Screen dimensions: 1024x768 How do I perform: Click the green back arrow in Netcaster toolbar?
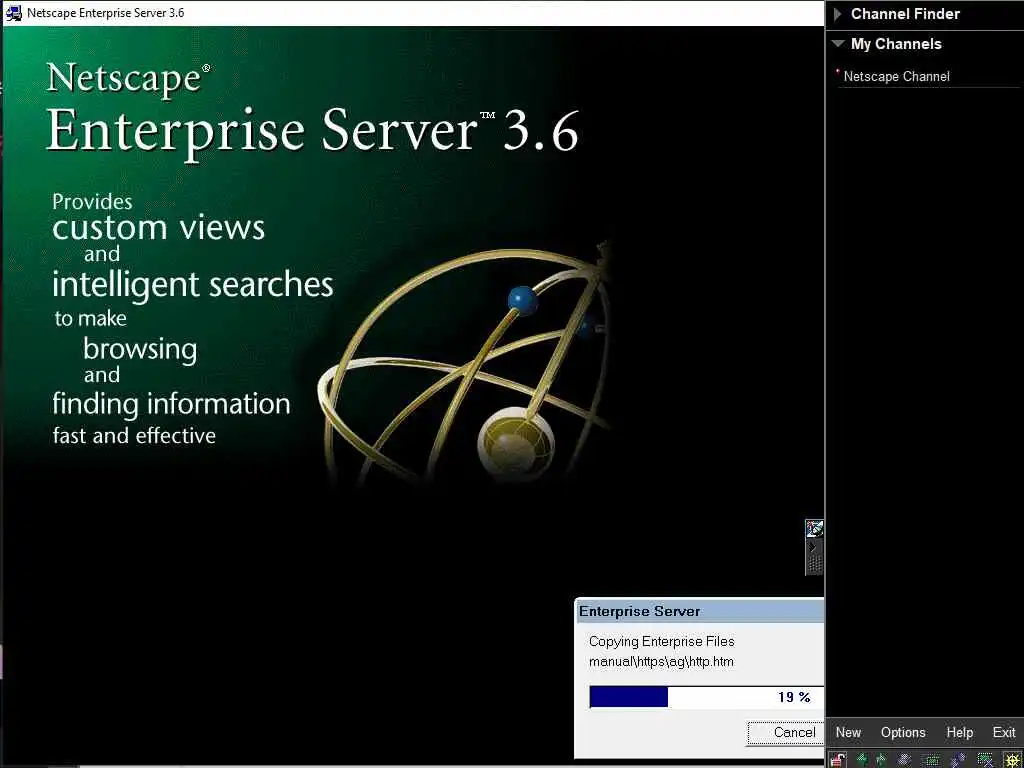click(x=862, y=760)
